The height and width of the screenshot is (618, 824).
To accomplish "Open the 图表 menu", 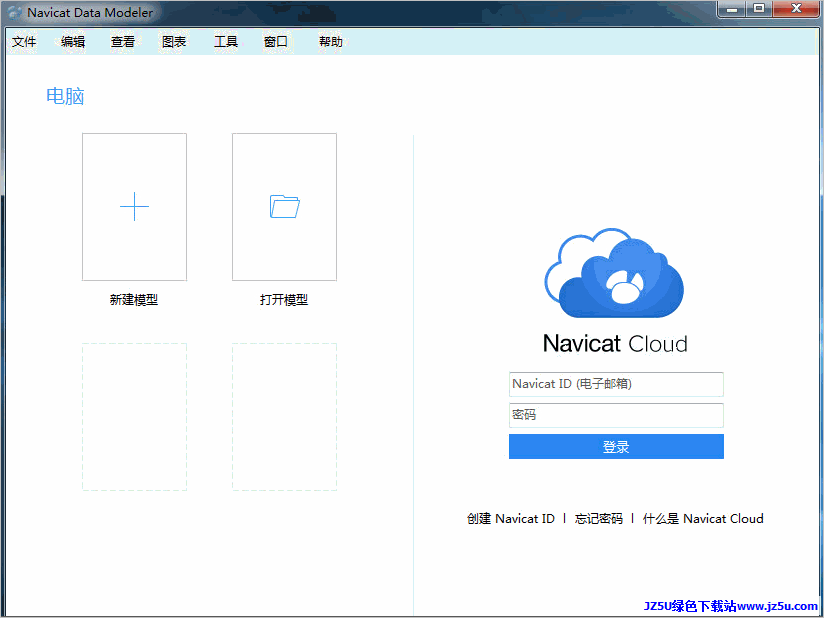I will (x=174, y=42).
